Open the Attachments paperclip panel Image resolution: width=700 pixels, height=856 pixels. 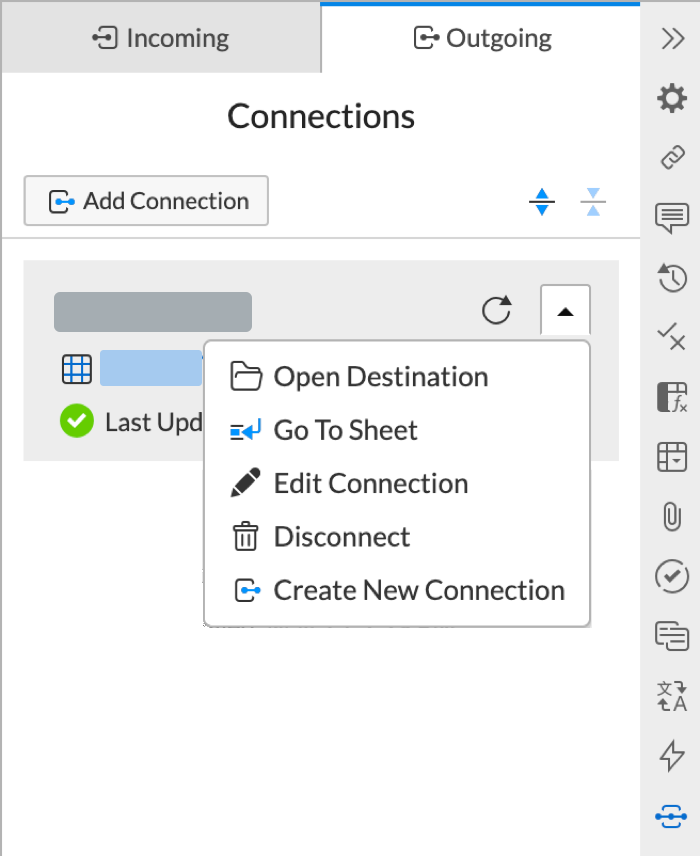pyautogui.click(x=671, y=518)
